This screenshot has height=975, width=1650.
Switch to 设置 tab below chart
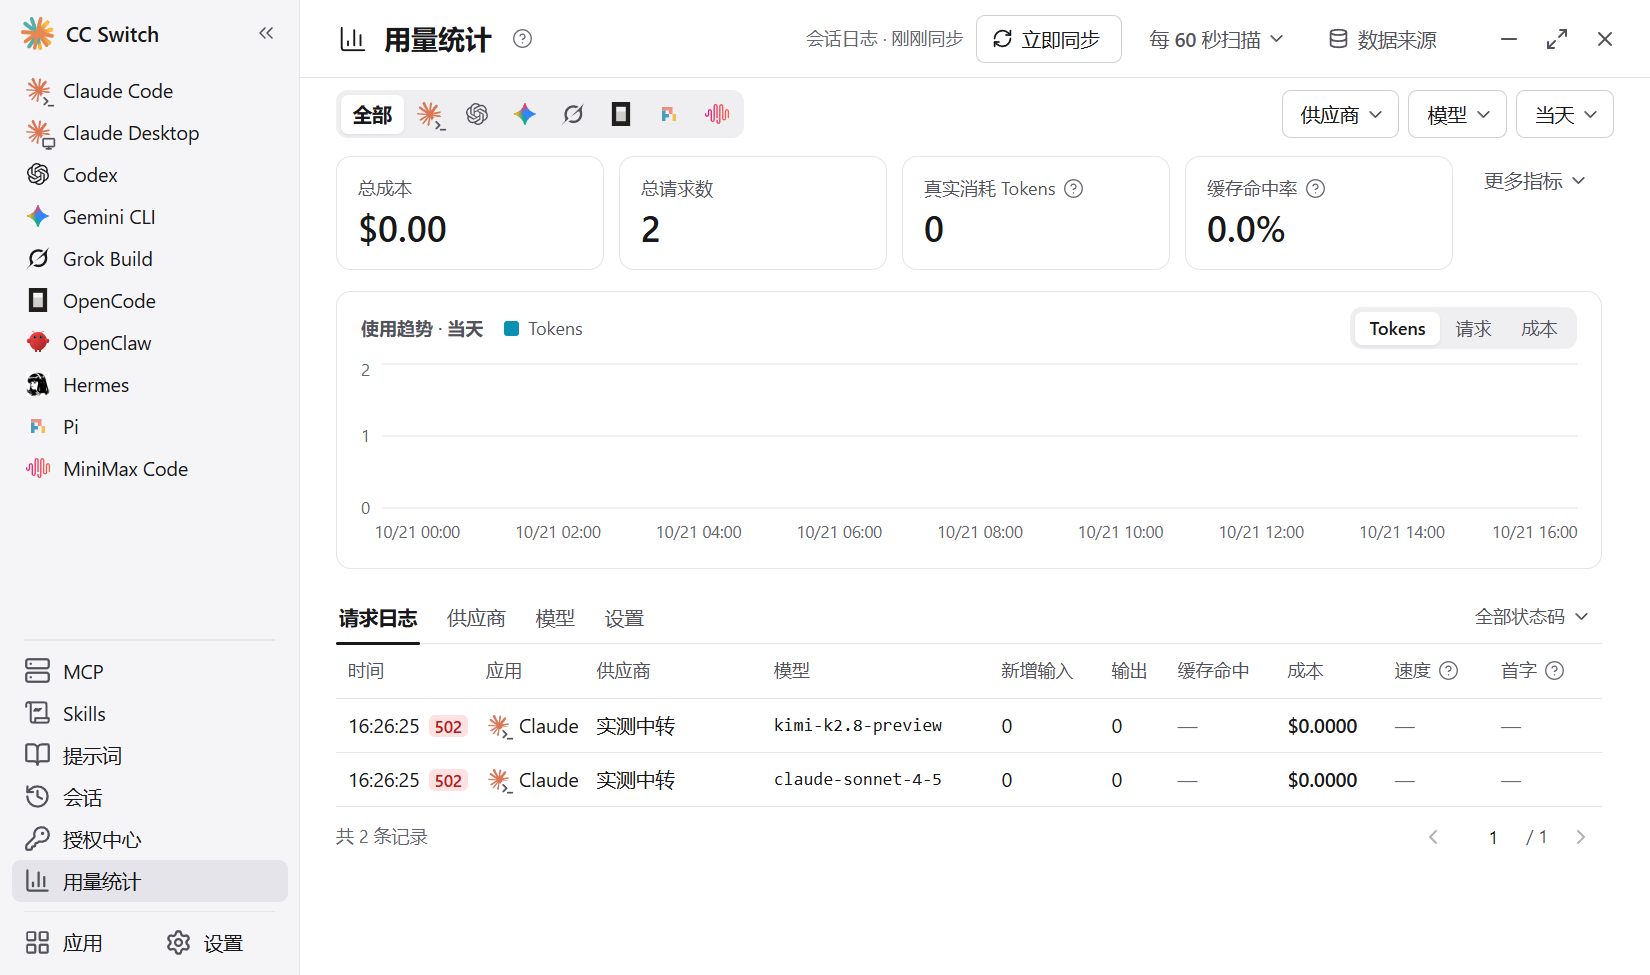tap(624, 619)
